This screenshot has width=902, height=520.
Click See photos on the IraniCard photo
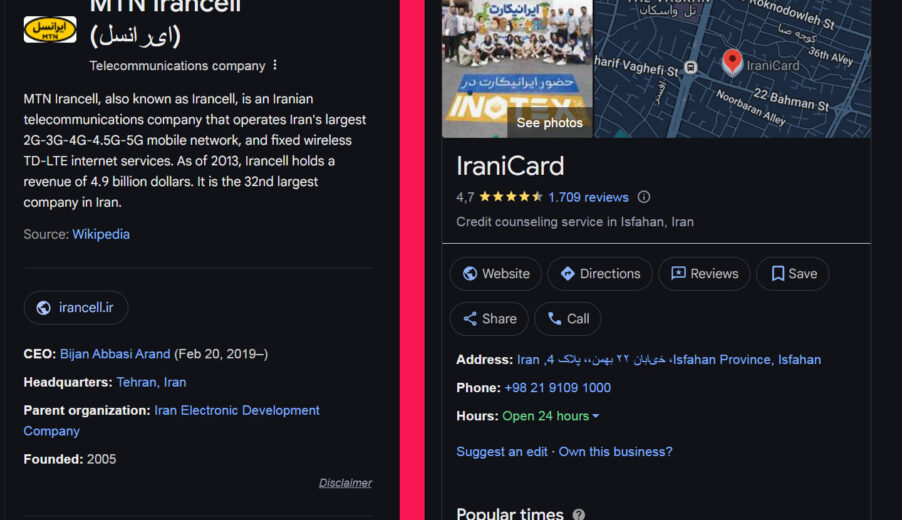tap(549, 123)
